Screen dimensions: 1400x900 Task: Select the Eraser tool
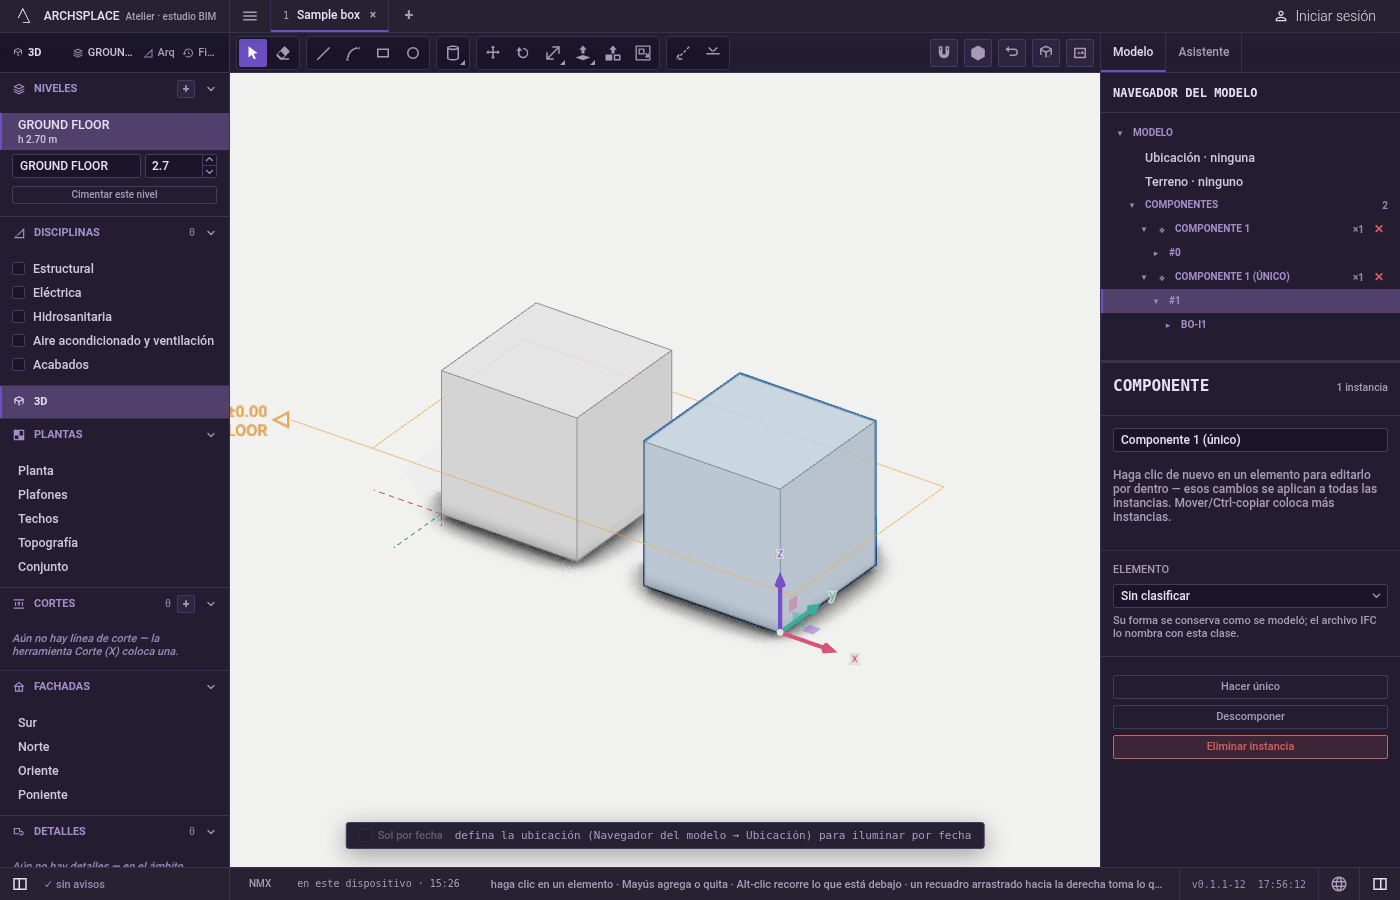coord(283,53)
